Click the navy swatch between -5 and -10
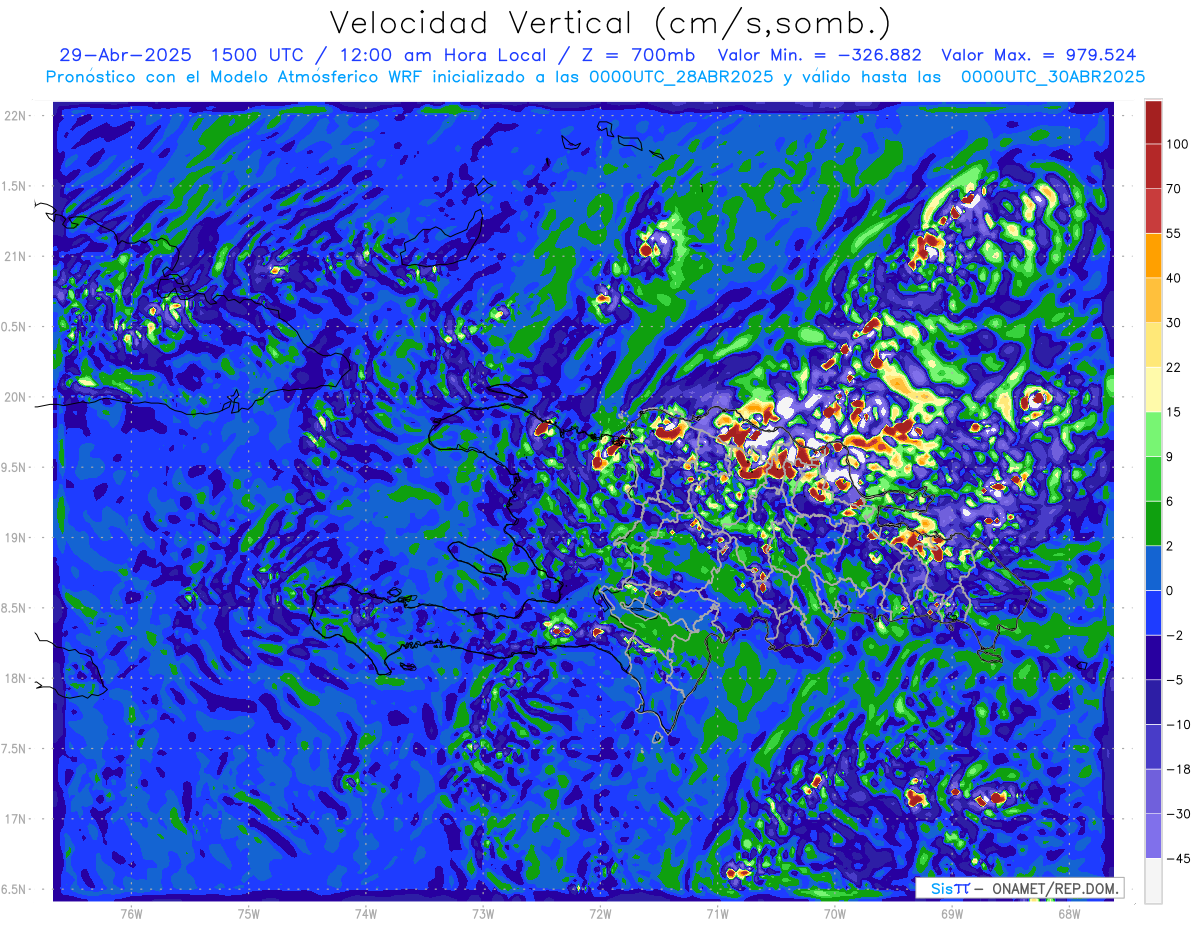 point(1153,702)
